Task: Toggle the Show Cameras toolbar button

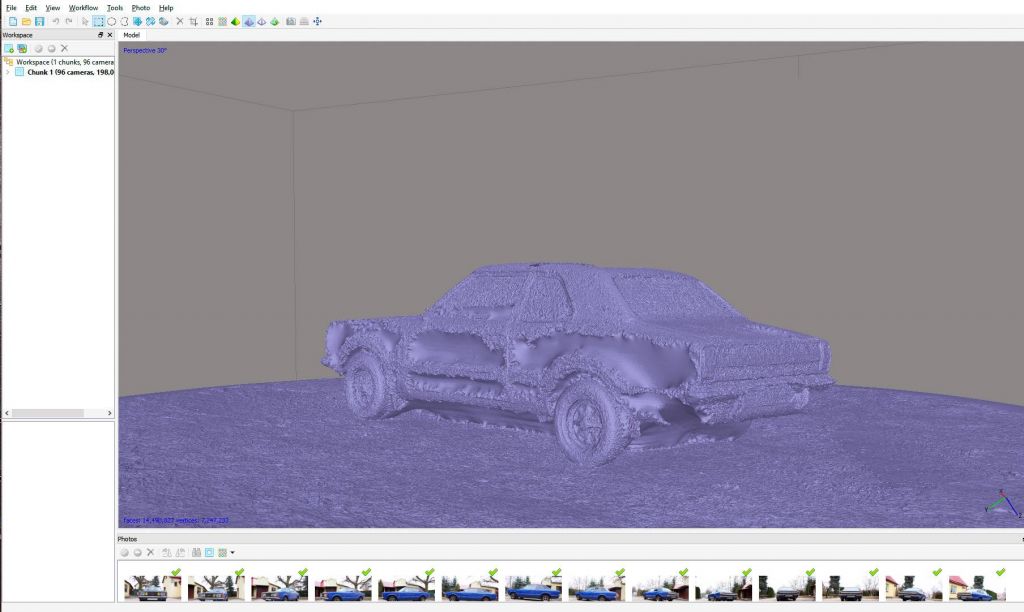Action: click(290, 21)
